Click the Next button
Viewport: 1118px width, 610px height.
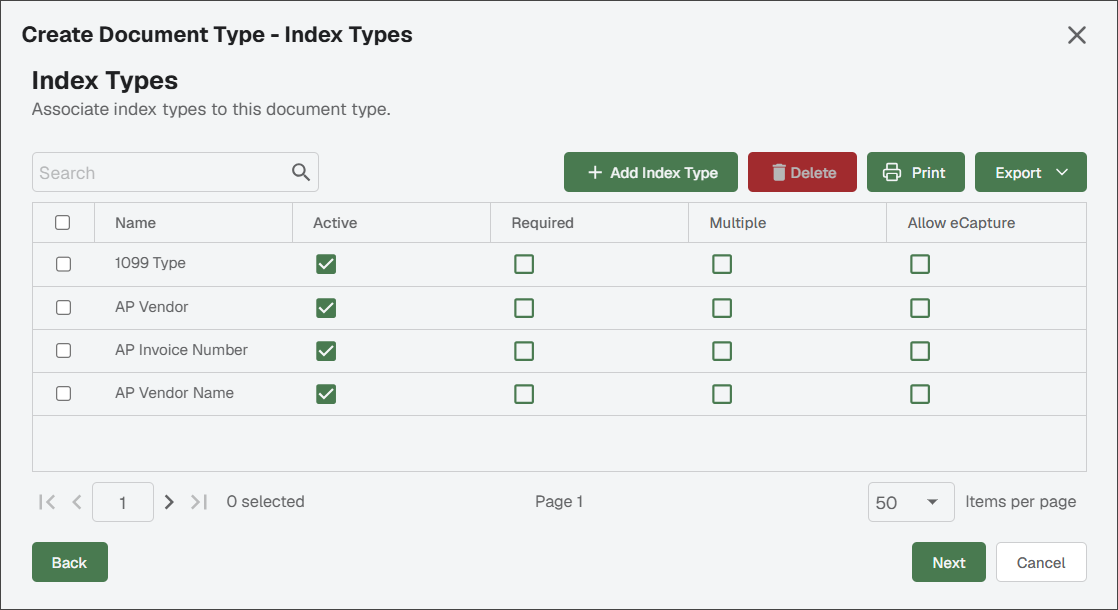tap(949, 562)
